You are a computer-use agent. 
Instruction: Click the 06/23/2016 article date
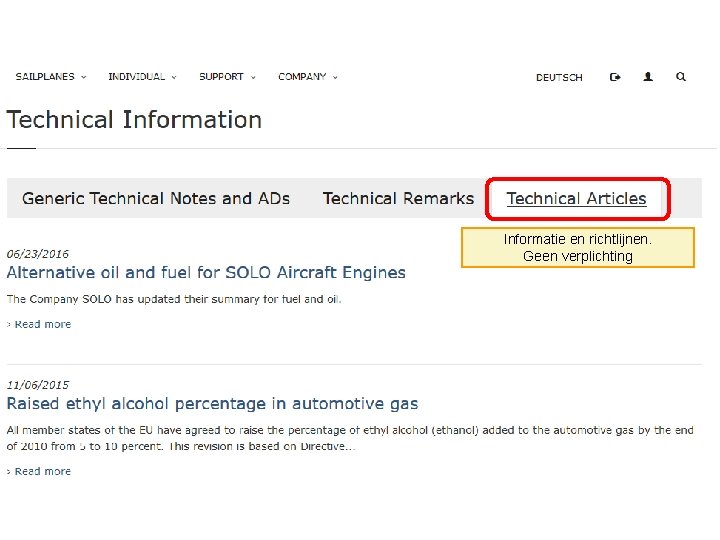[38, 253]
